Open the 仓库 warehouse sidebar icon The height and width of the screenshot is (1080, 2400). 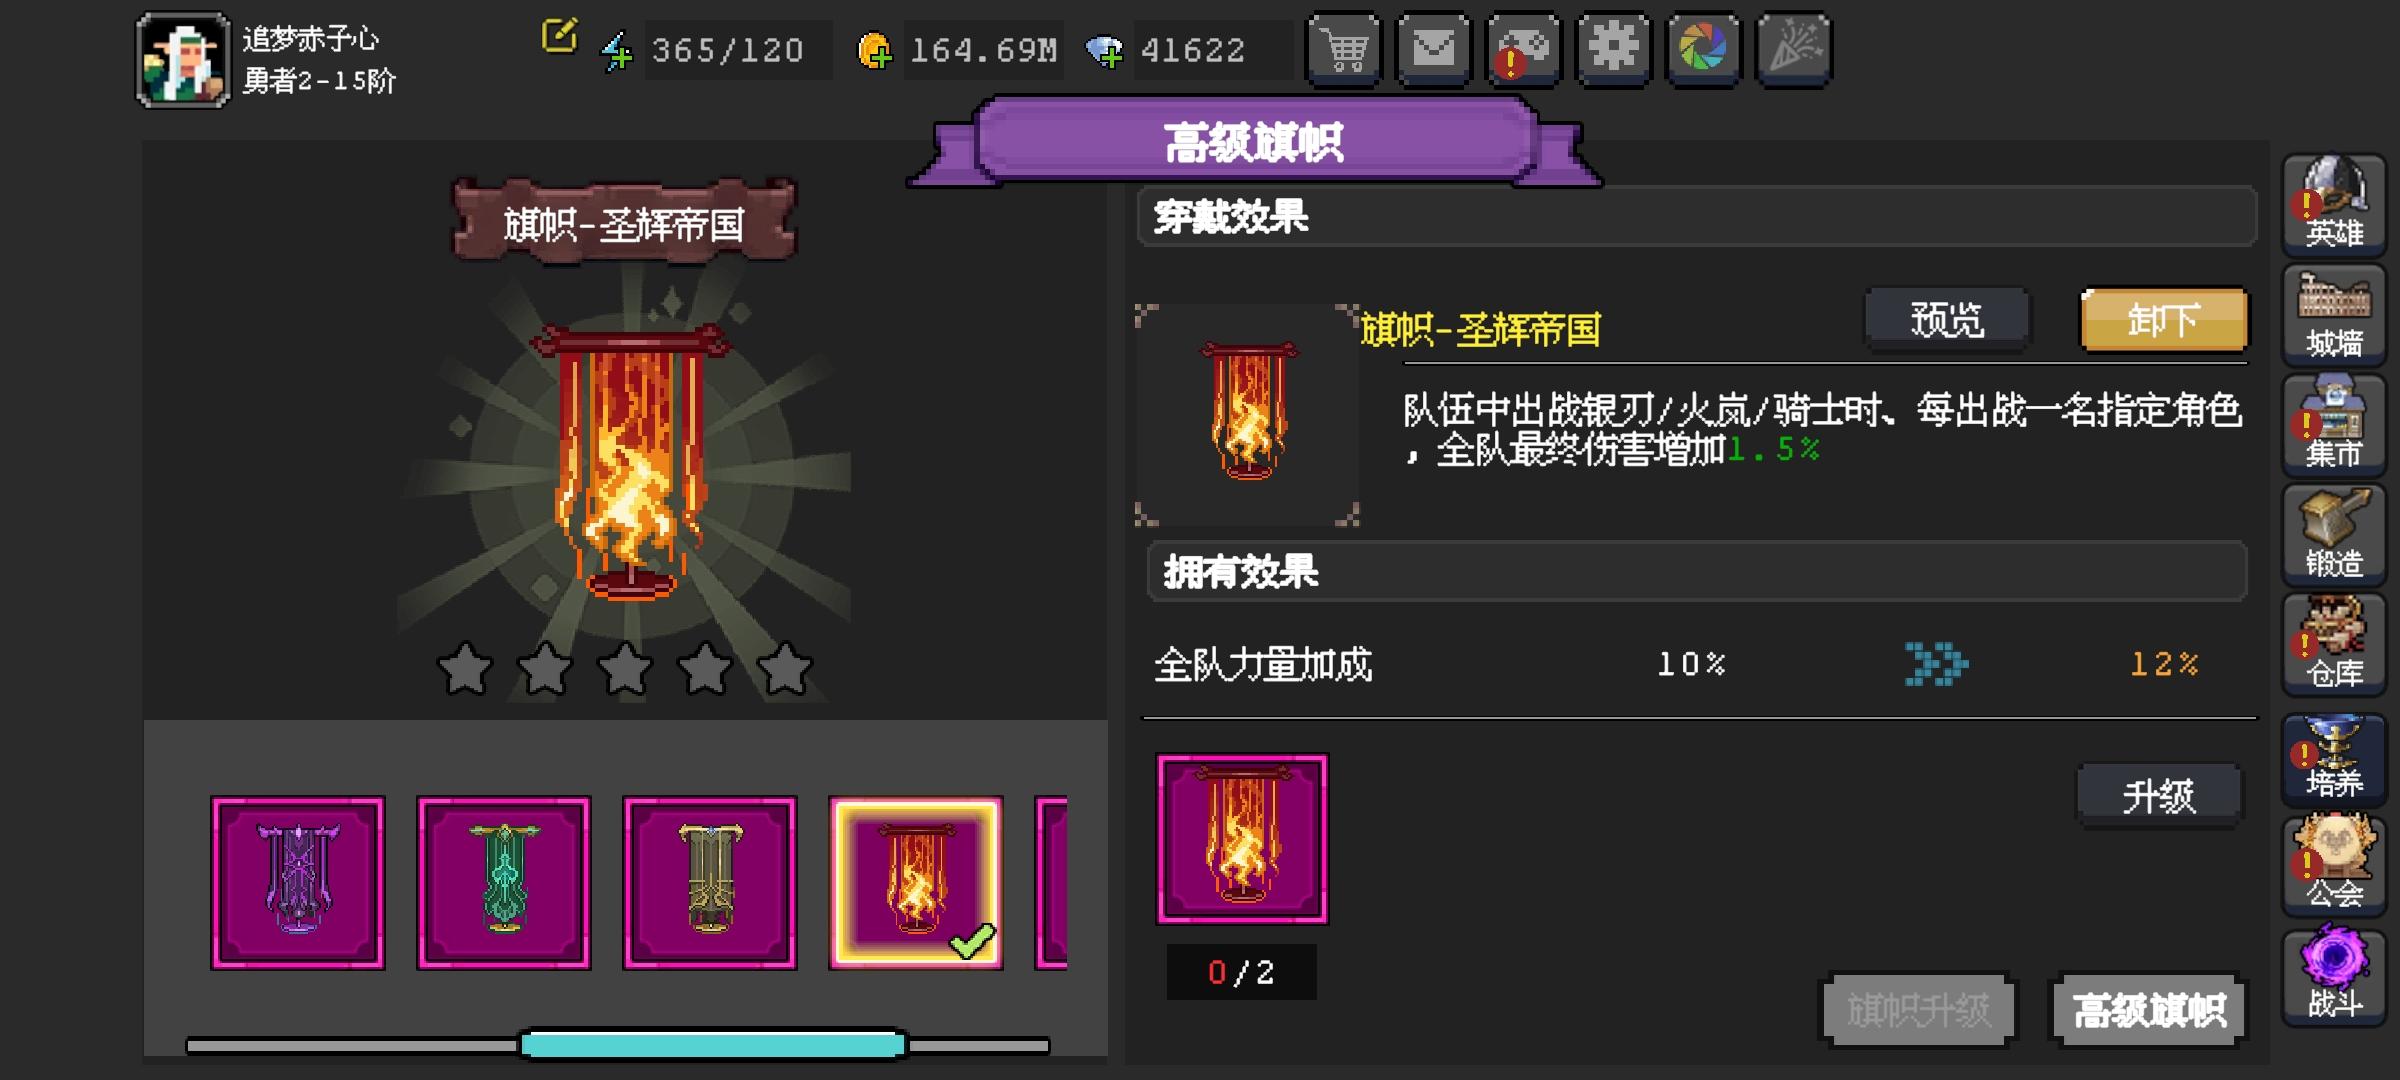click(2334, 644)
